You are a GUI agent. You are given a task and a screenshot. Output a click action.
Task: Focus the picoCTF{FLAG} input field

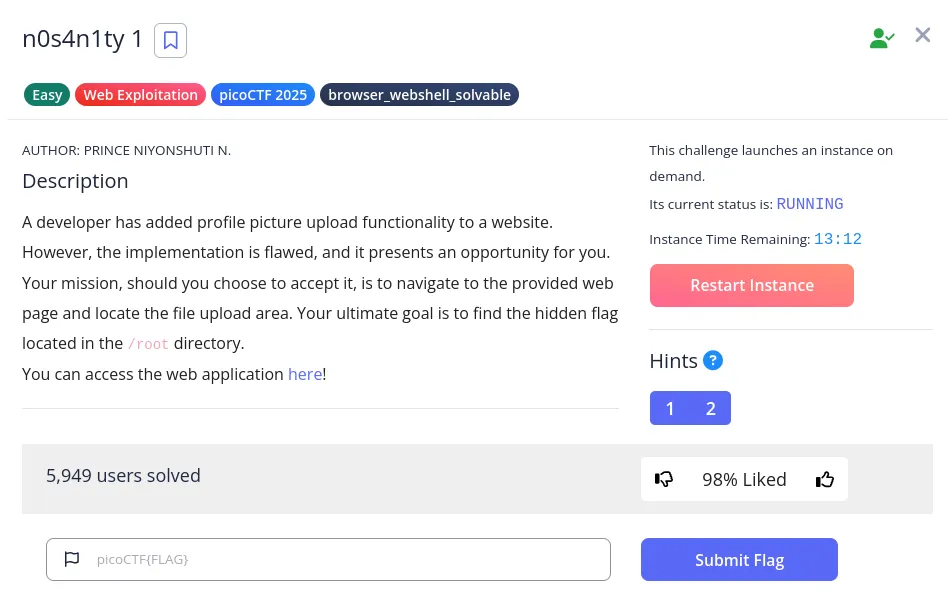pyautogui.click(x=340, y=560)
